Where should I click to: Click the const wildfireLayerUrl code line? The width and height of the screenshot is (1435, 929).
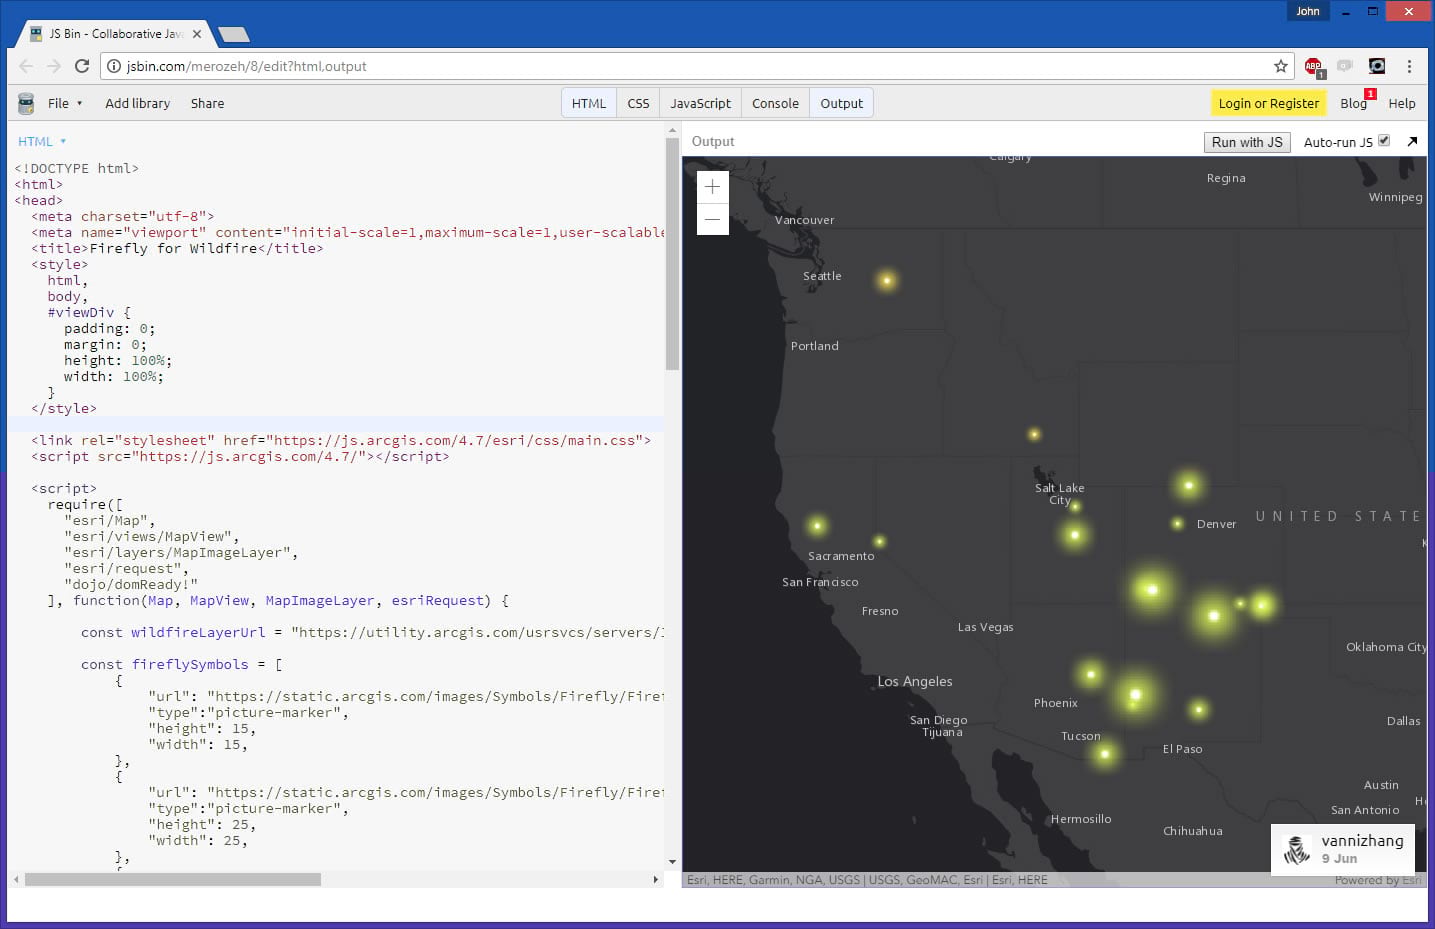pos(372,633)
